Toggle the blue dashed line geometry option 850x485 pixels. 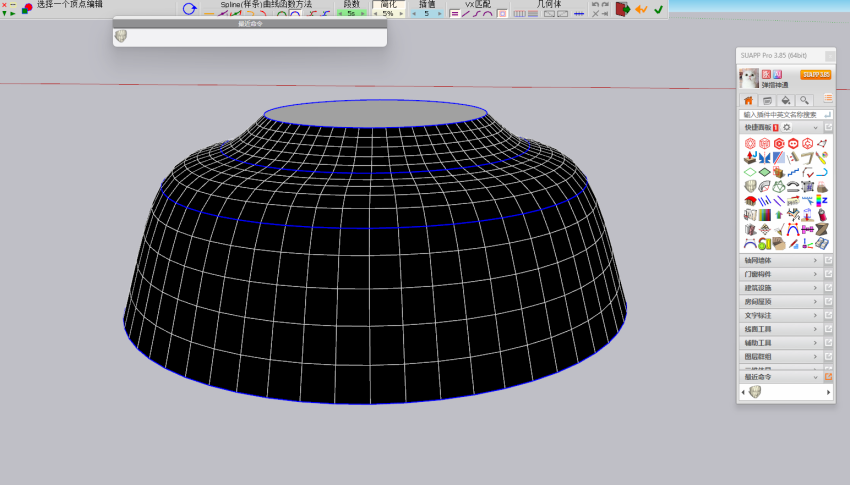tap(579, 14)
